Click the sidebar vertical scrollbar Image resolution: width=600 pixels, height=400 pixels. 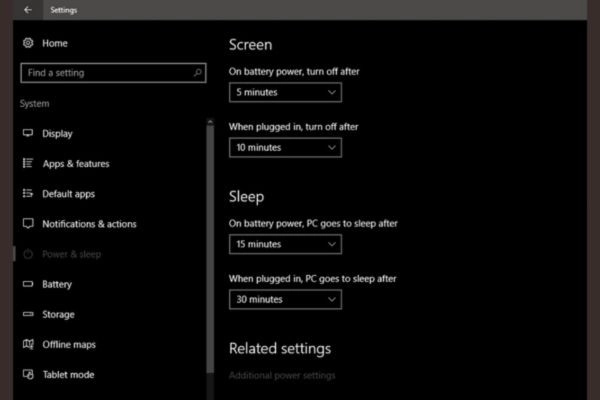tap(210, 250)
